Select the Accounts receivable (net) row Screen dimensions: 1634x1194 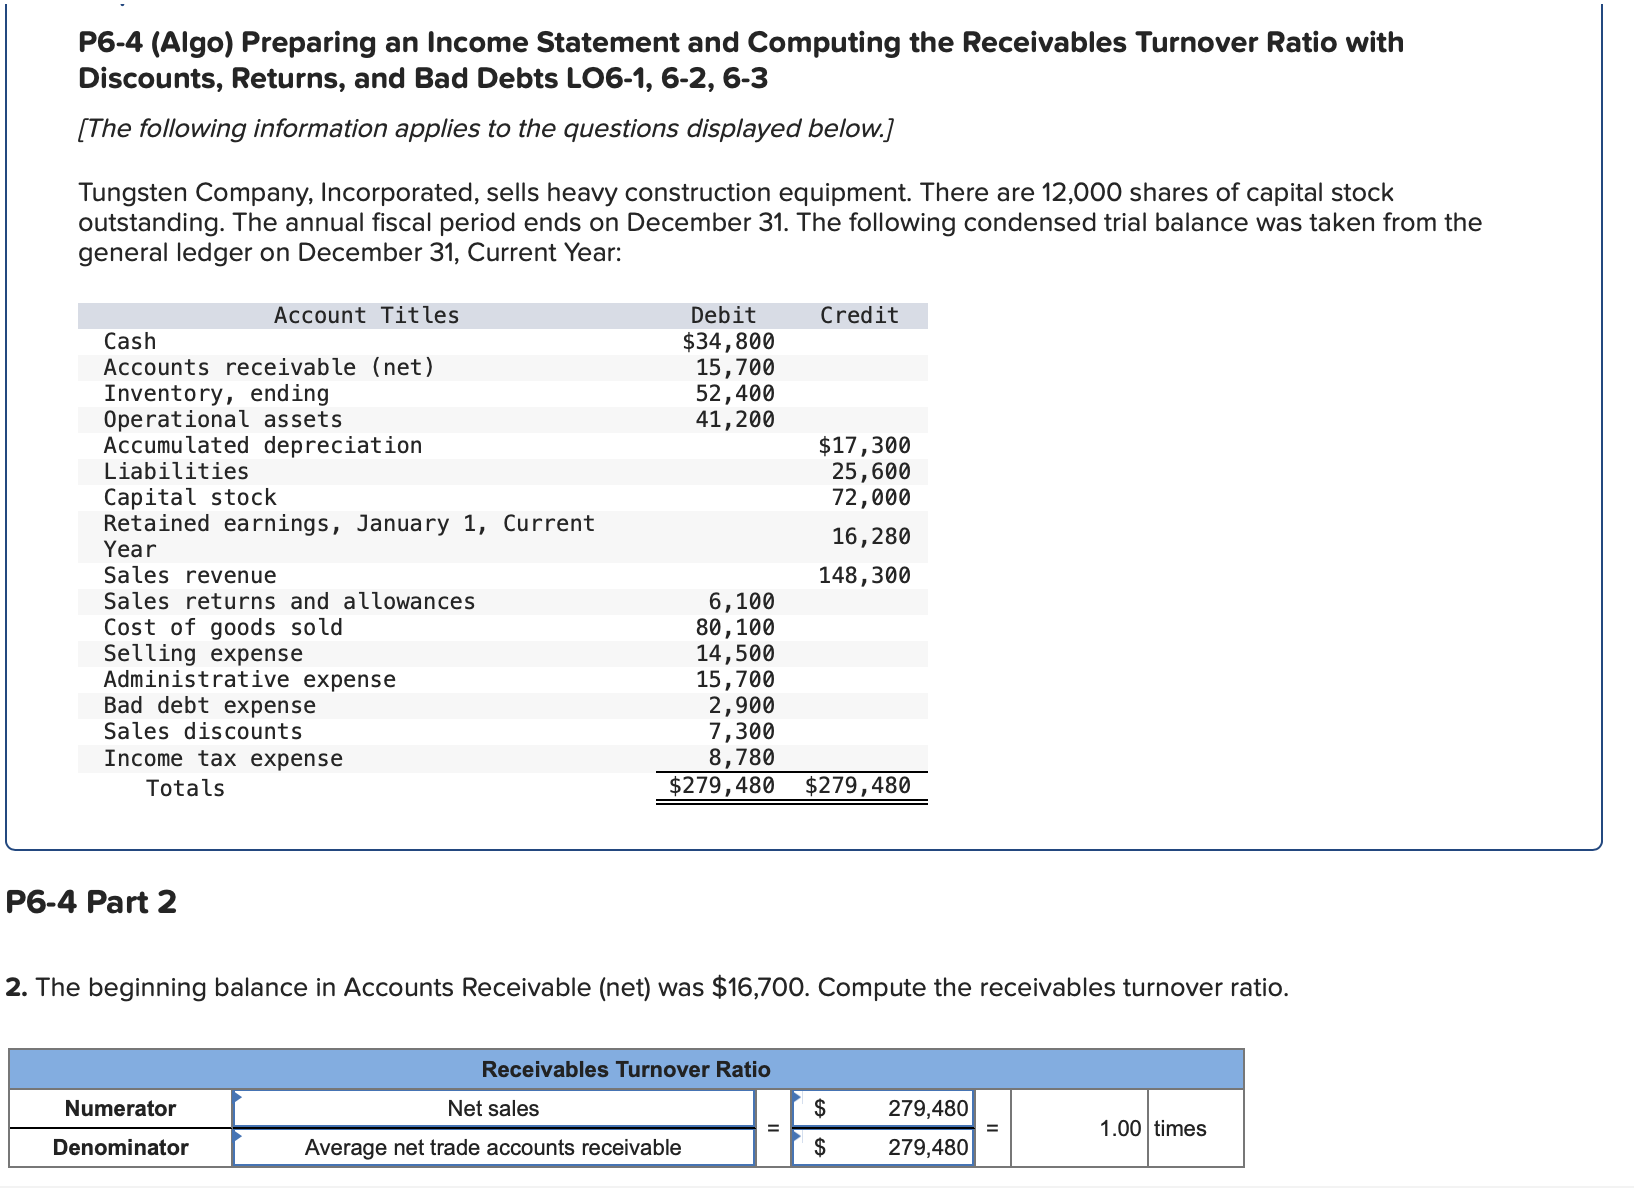(x=268, y=367)
